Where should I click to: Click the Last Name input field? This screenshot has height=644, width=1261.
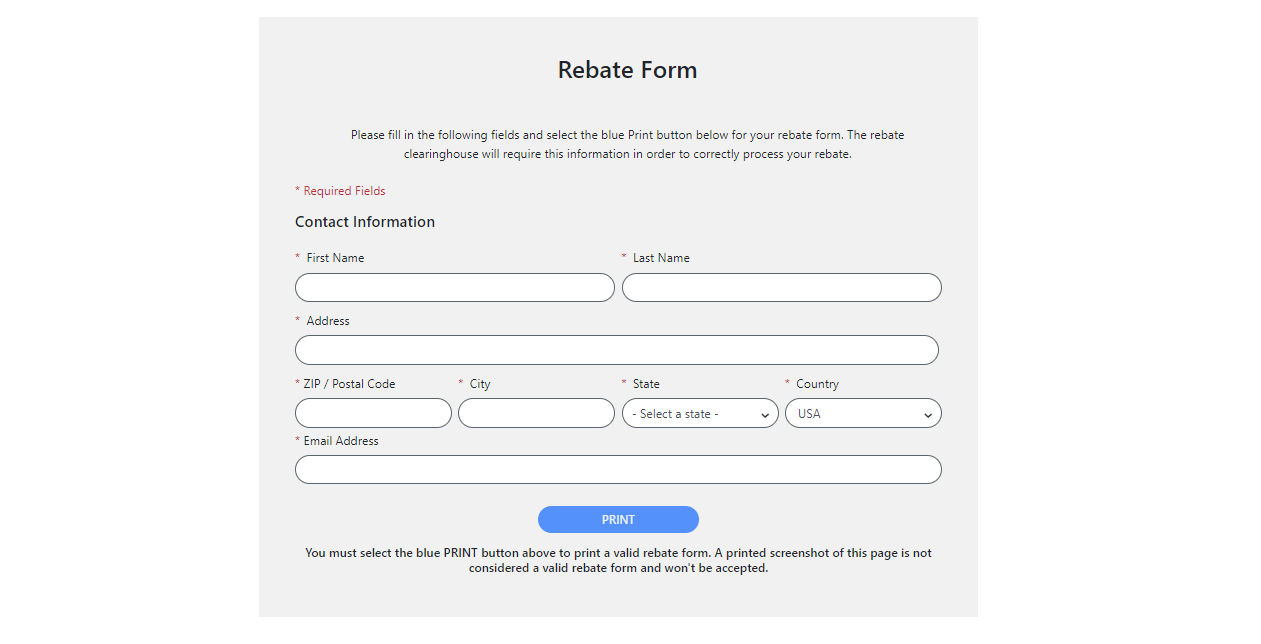point(782,288)
